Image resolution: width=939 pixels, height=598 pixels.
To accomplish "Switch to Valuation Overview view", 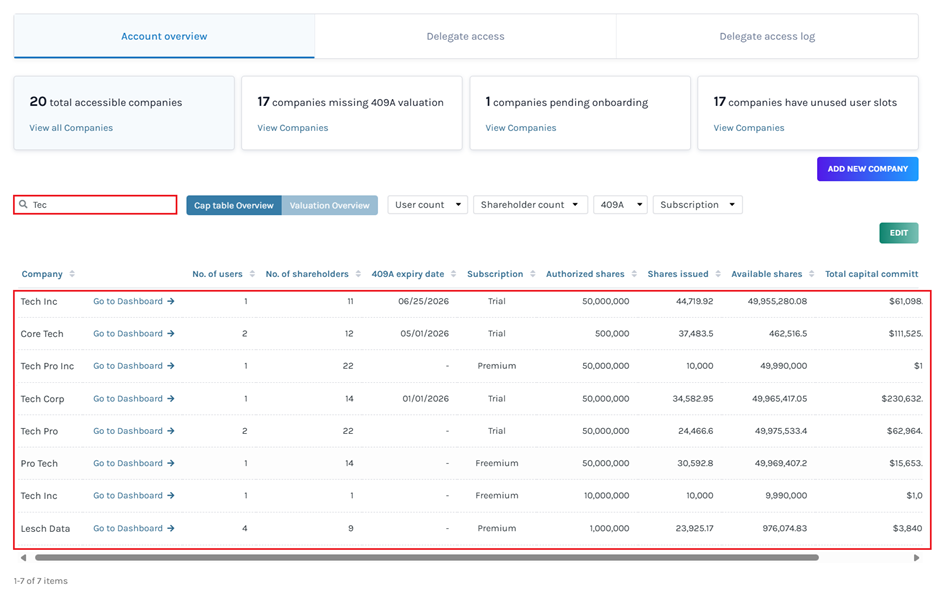I will click(330, 205).
